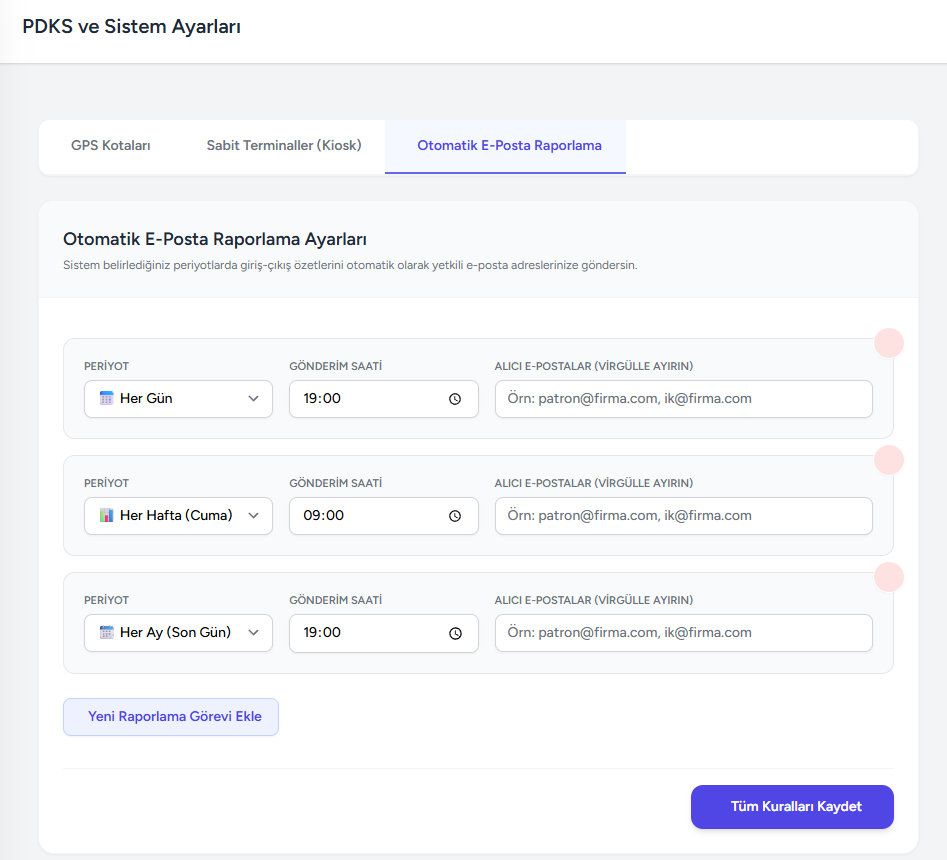This screenshot has width=947, height=860.
Task: Open the Her Hafta (Cuma) period dropdown
Action: pos(178,516)
